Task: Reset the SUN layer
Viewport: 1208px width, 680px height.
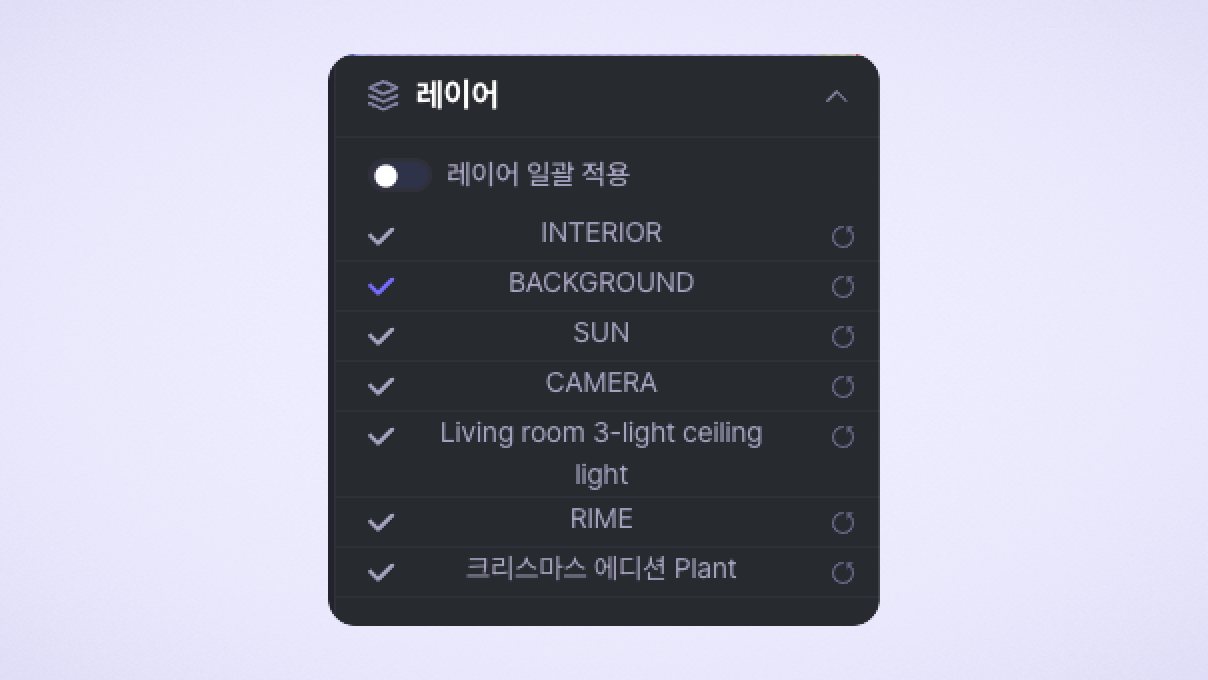Action: pos(843,337)
